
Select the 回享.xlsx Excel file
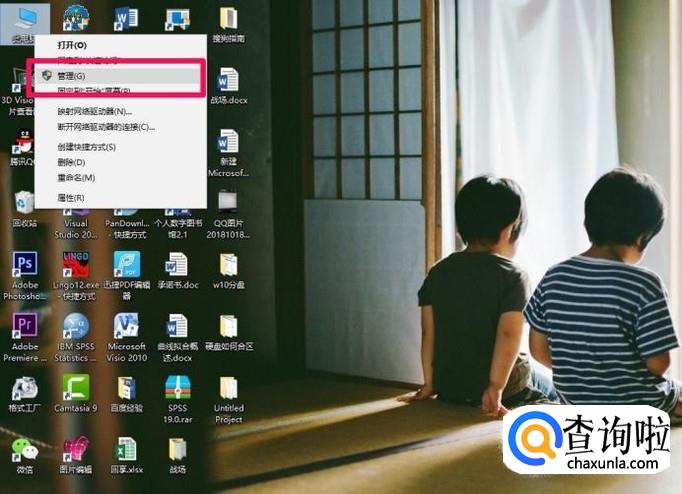pyautogui.click(x=126, y=450)
